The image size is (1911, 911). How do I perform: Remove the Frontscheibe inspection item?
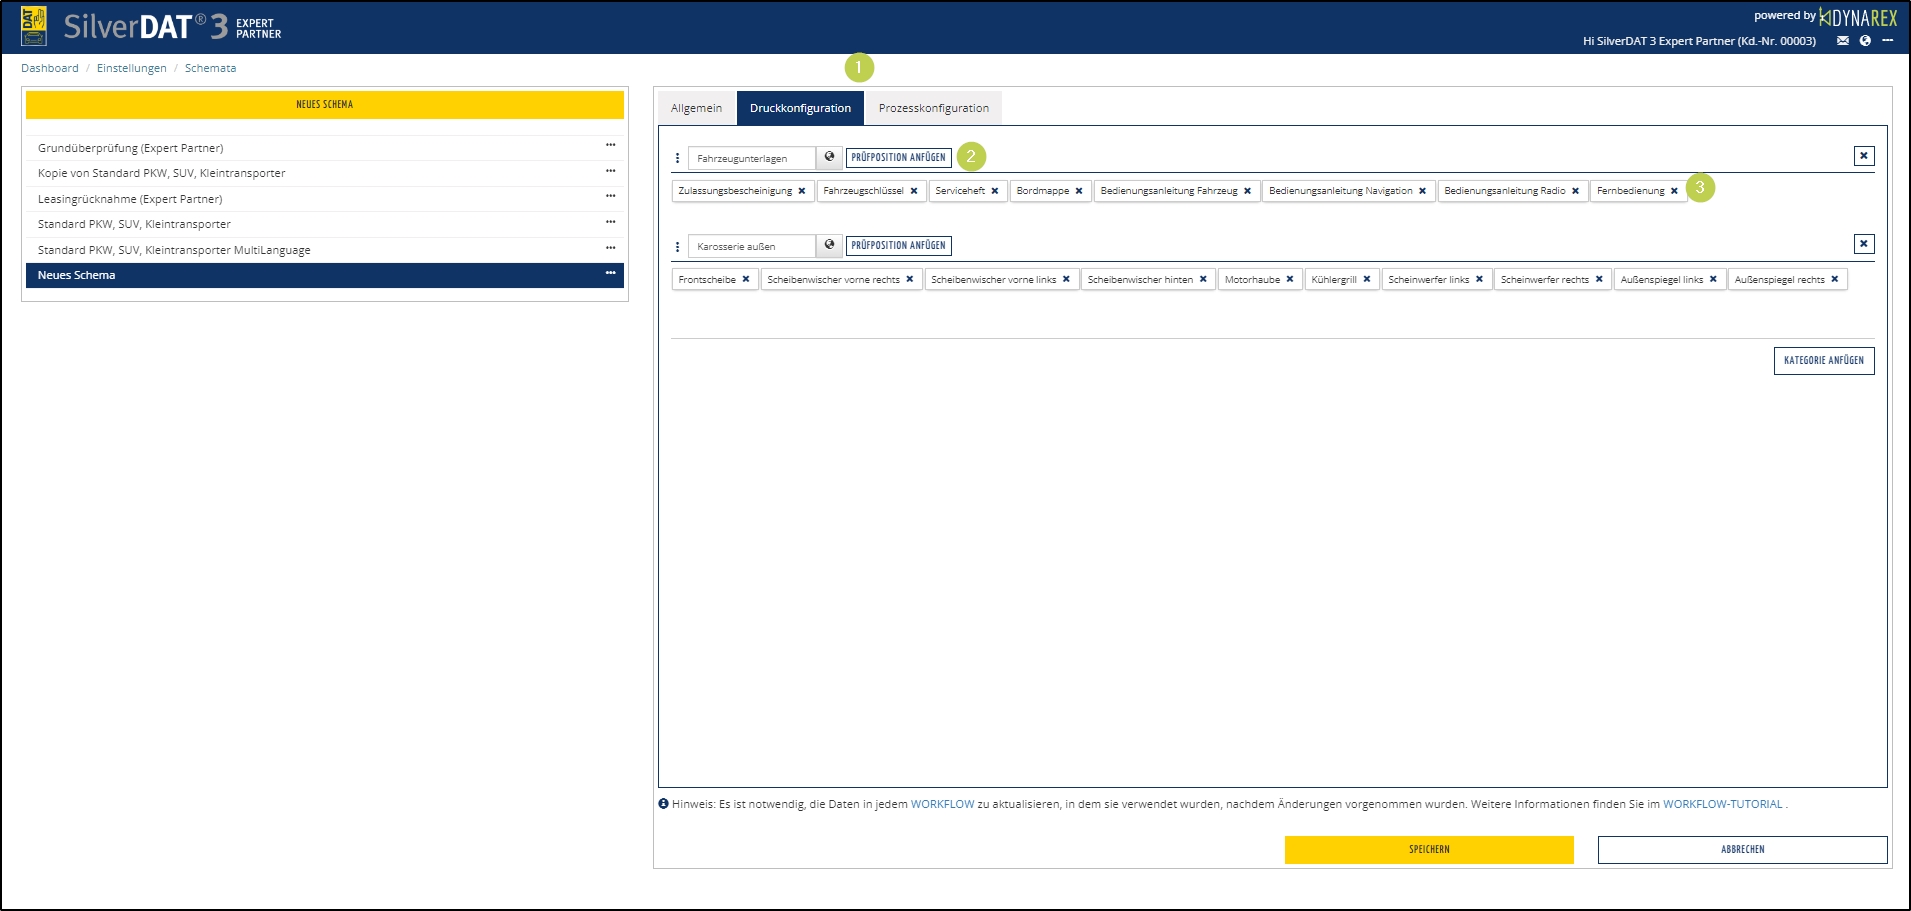[x=746, y=280]
